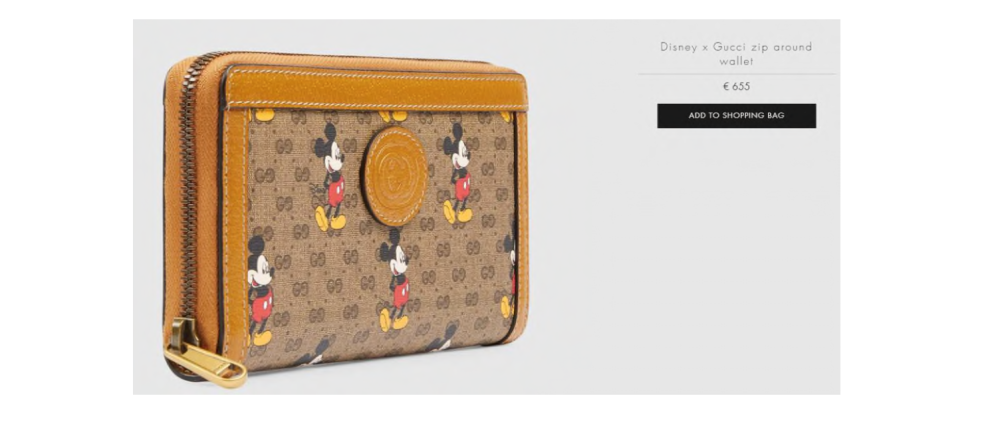
Task: Select the € 655 price text
Action: point(736,87)
